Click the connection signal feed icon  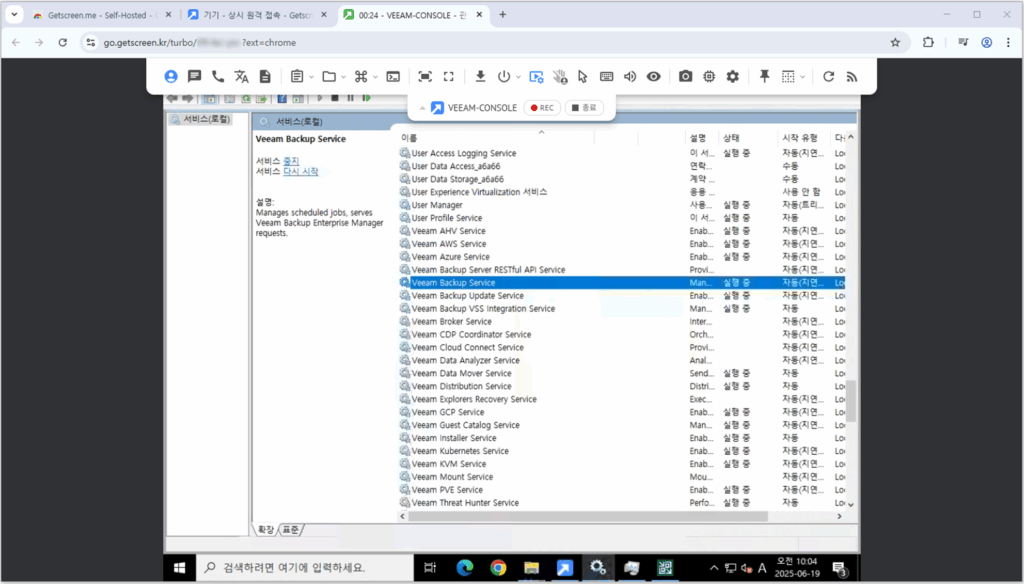point(852,76)
